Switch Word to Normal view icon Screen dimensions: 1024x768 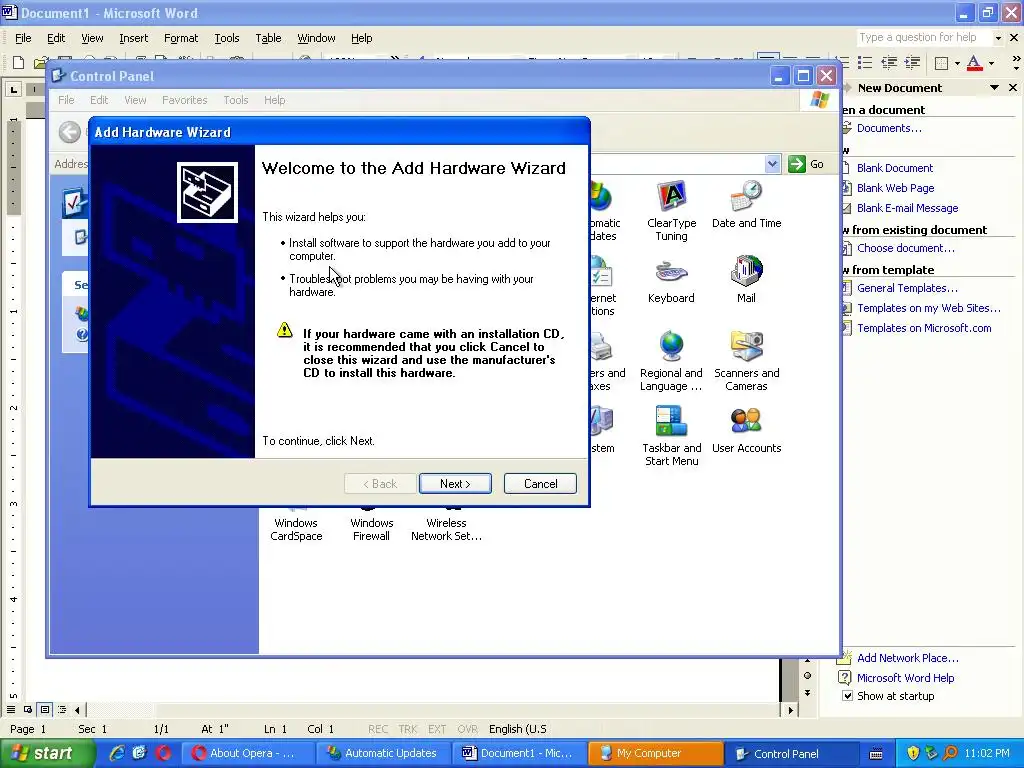pos(11,709)
